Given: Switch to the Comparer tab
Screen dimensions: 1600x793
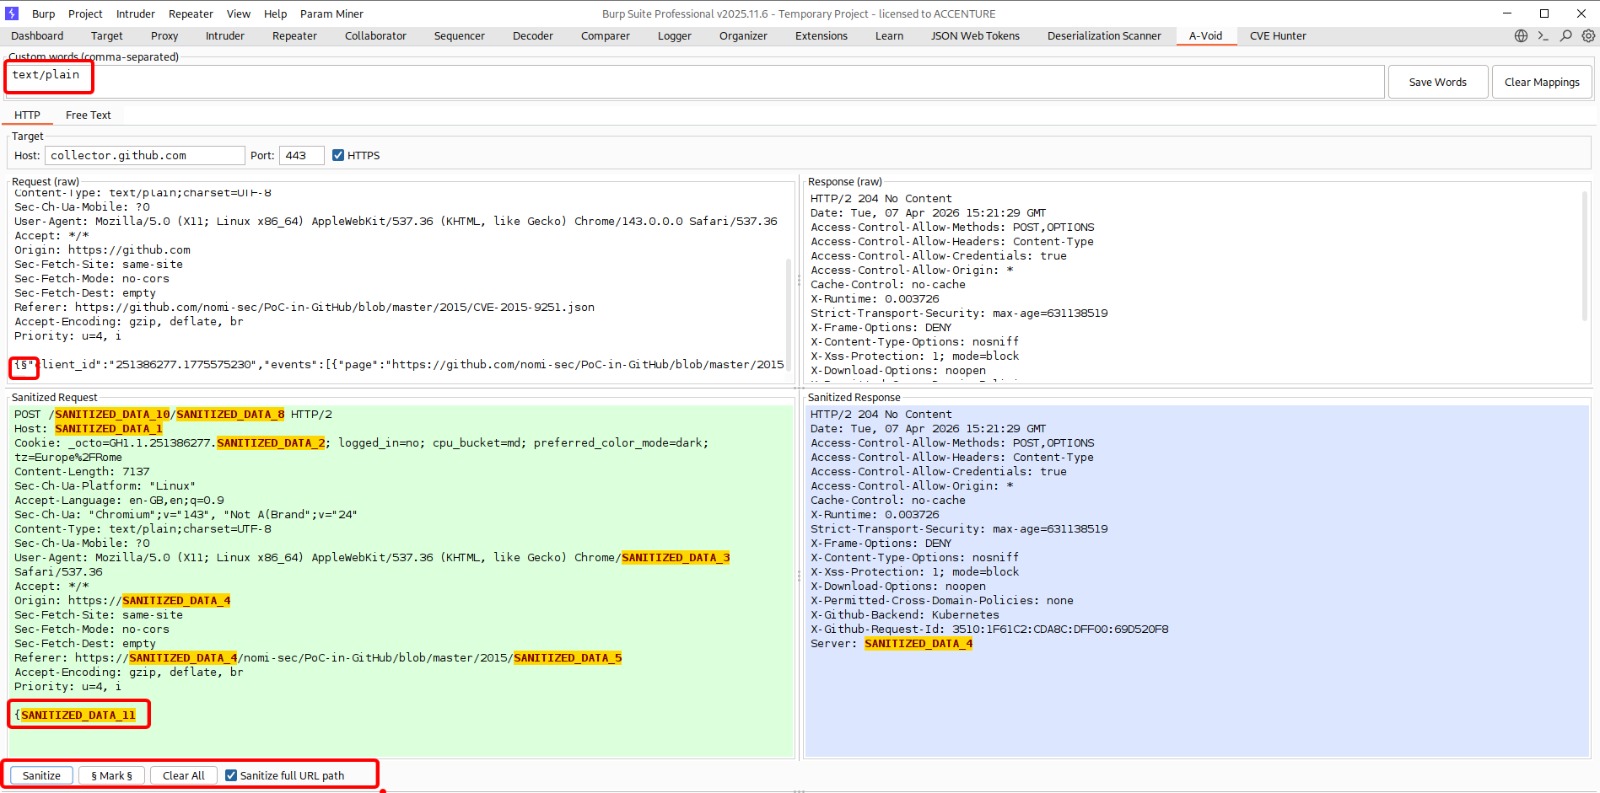Looking at the screenshot, I should [605, 36].
